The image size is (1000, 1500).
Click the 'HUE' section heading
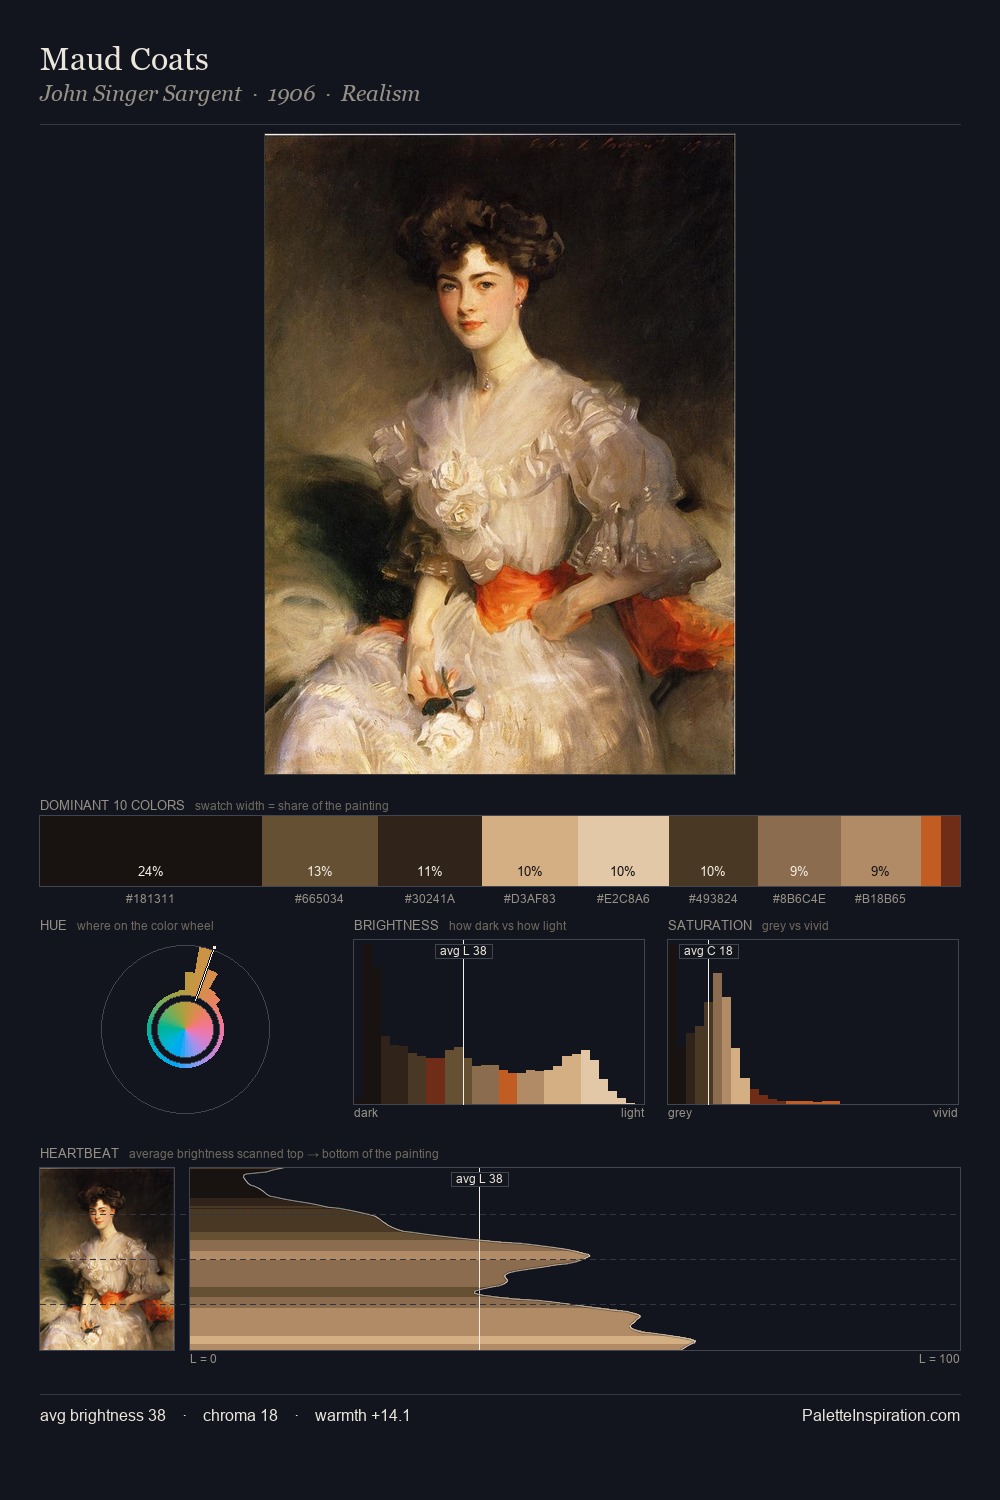coord(53,925)
